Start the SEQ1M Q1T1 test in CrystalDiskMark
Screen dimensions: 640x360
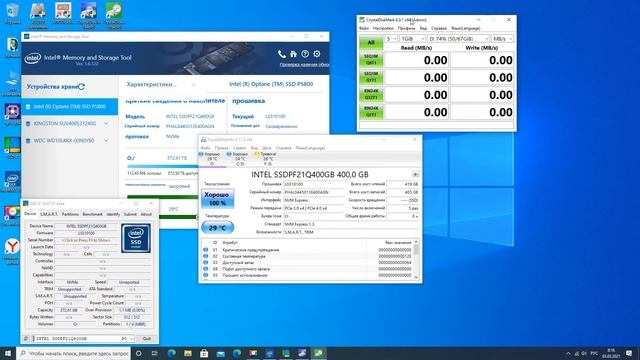coord(371,77)
